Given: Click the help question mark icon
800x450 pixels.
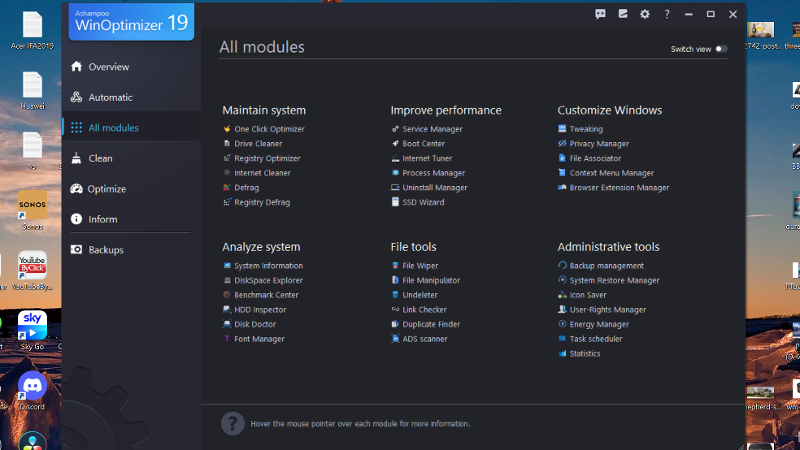Looking at the screenshot, I should click(667, 14).
